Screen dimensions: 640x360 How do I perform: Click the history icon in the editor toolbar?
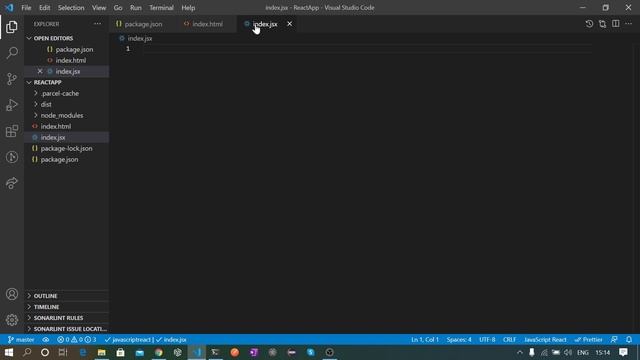click(589, 24)
